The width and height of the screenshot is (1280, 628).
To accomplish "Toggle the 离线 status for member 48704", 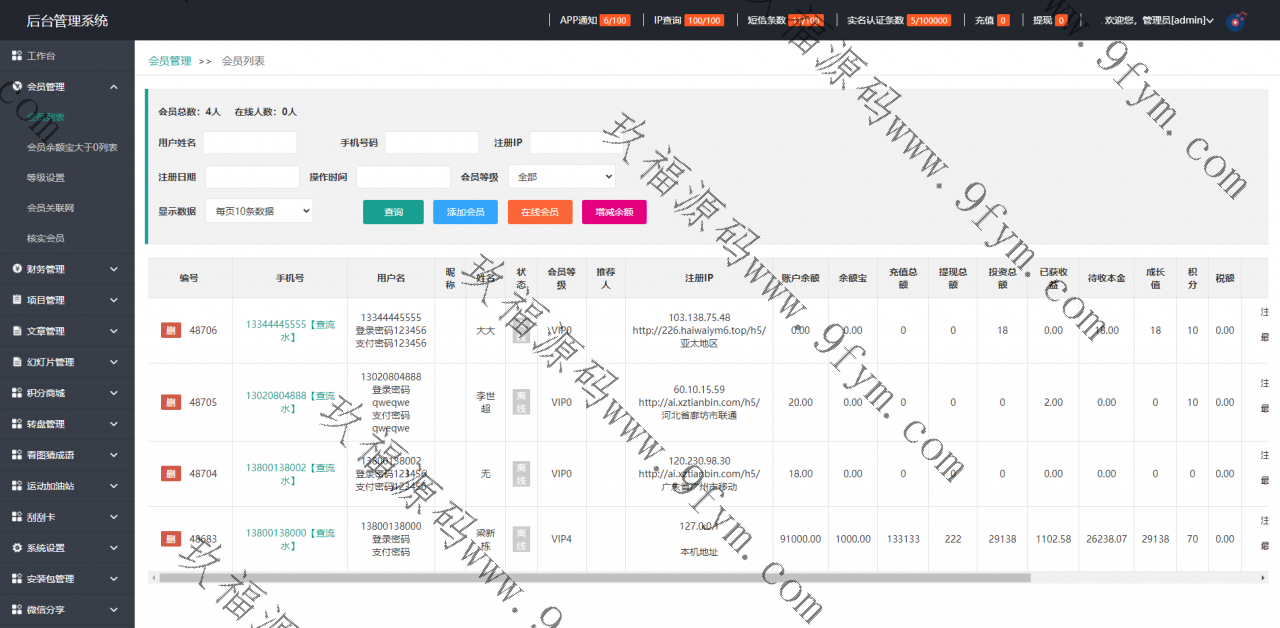I will [x=521, y=474].
